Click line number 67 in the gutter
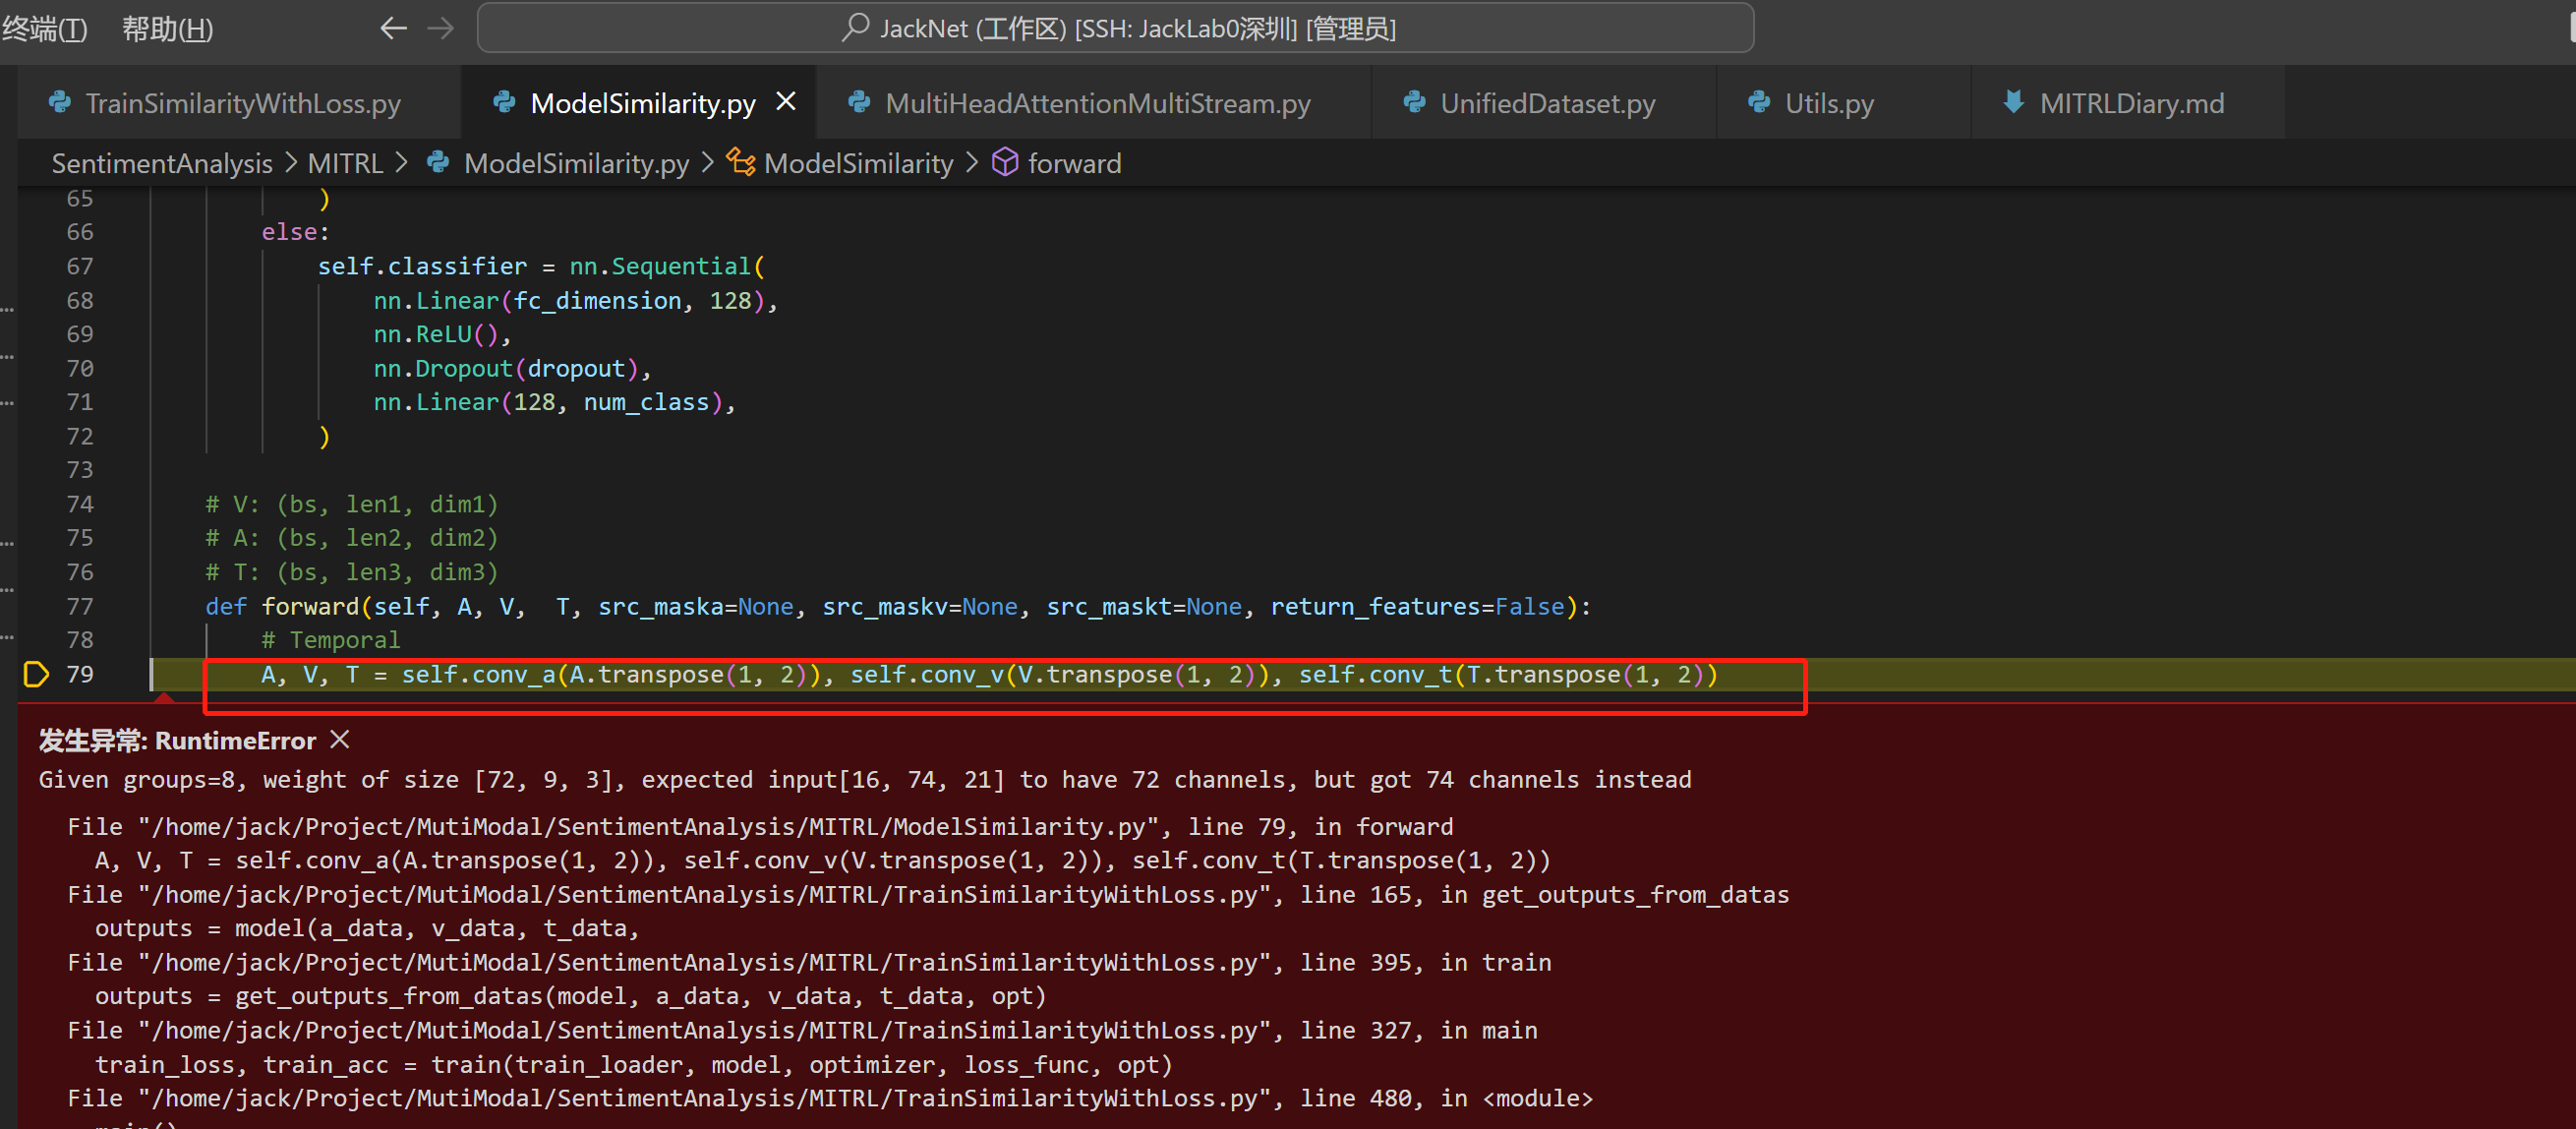This screenshot has width=2576, height=1129. [80, 266]
